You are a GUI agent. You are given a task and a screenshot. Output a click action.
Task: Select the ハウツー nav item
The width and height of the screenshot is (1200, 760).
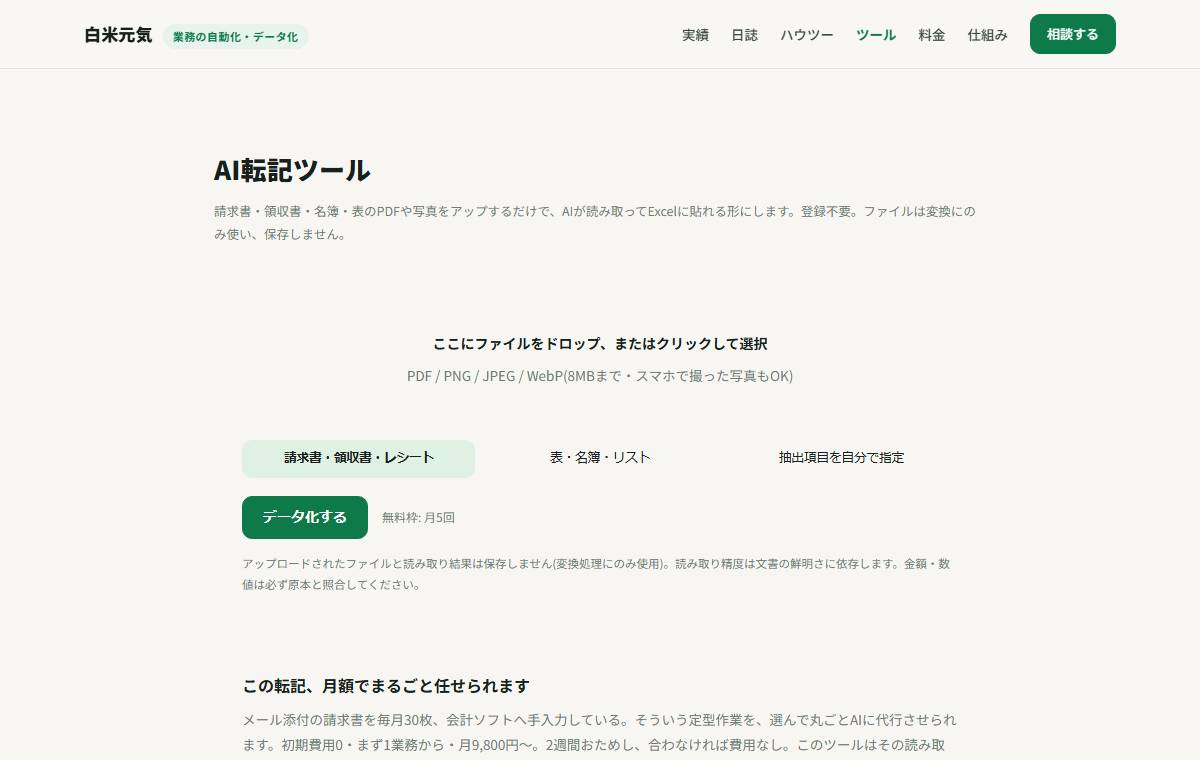coord(807,35)
